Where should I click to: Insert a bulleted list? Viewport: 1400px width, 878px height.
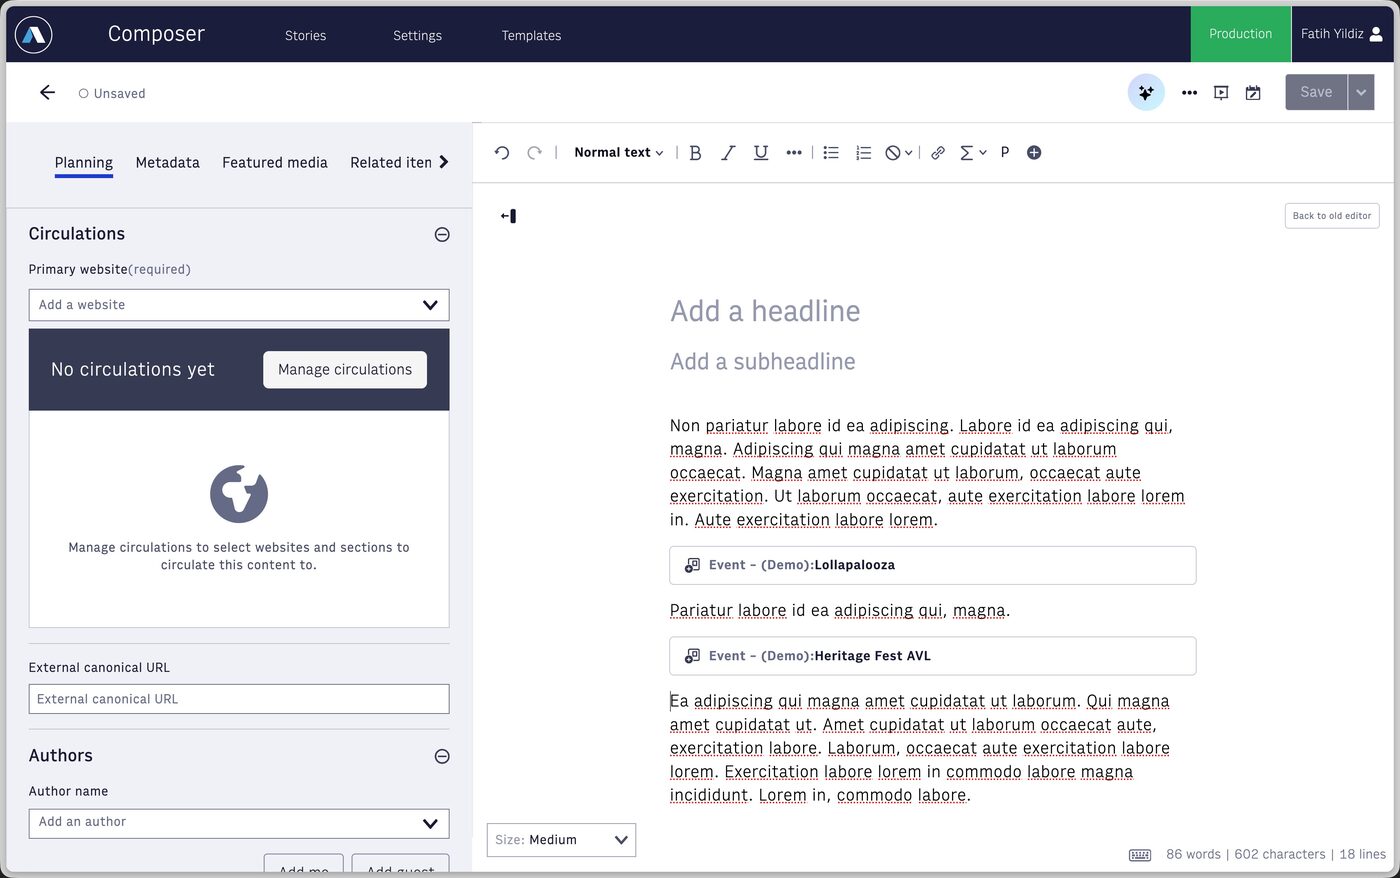click(831, 152)
